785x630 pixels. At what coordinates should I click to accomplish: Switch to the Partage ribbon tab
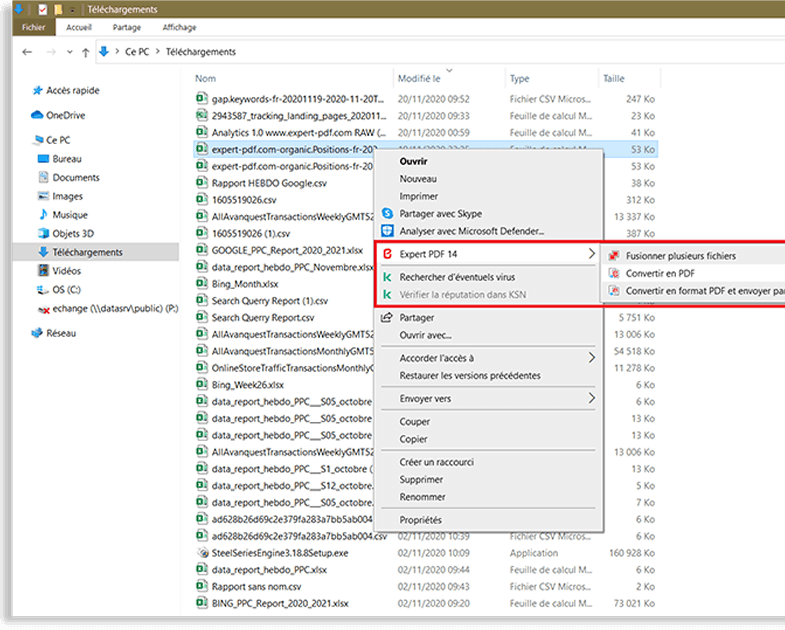(x=127, y=28)
